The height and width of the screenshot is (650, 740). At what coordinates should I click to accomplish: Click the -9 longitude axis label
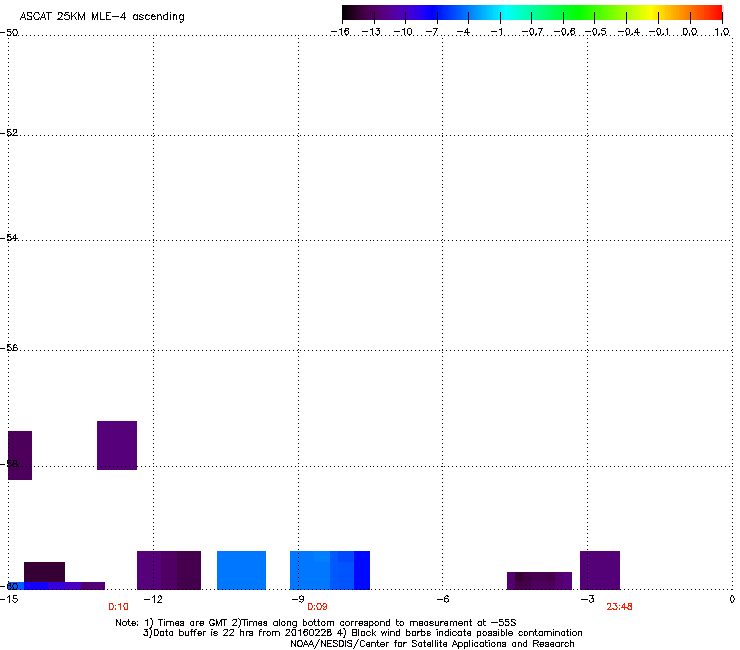[x=298, y=599]
